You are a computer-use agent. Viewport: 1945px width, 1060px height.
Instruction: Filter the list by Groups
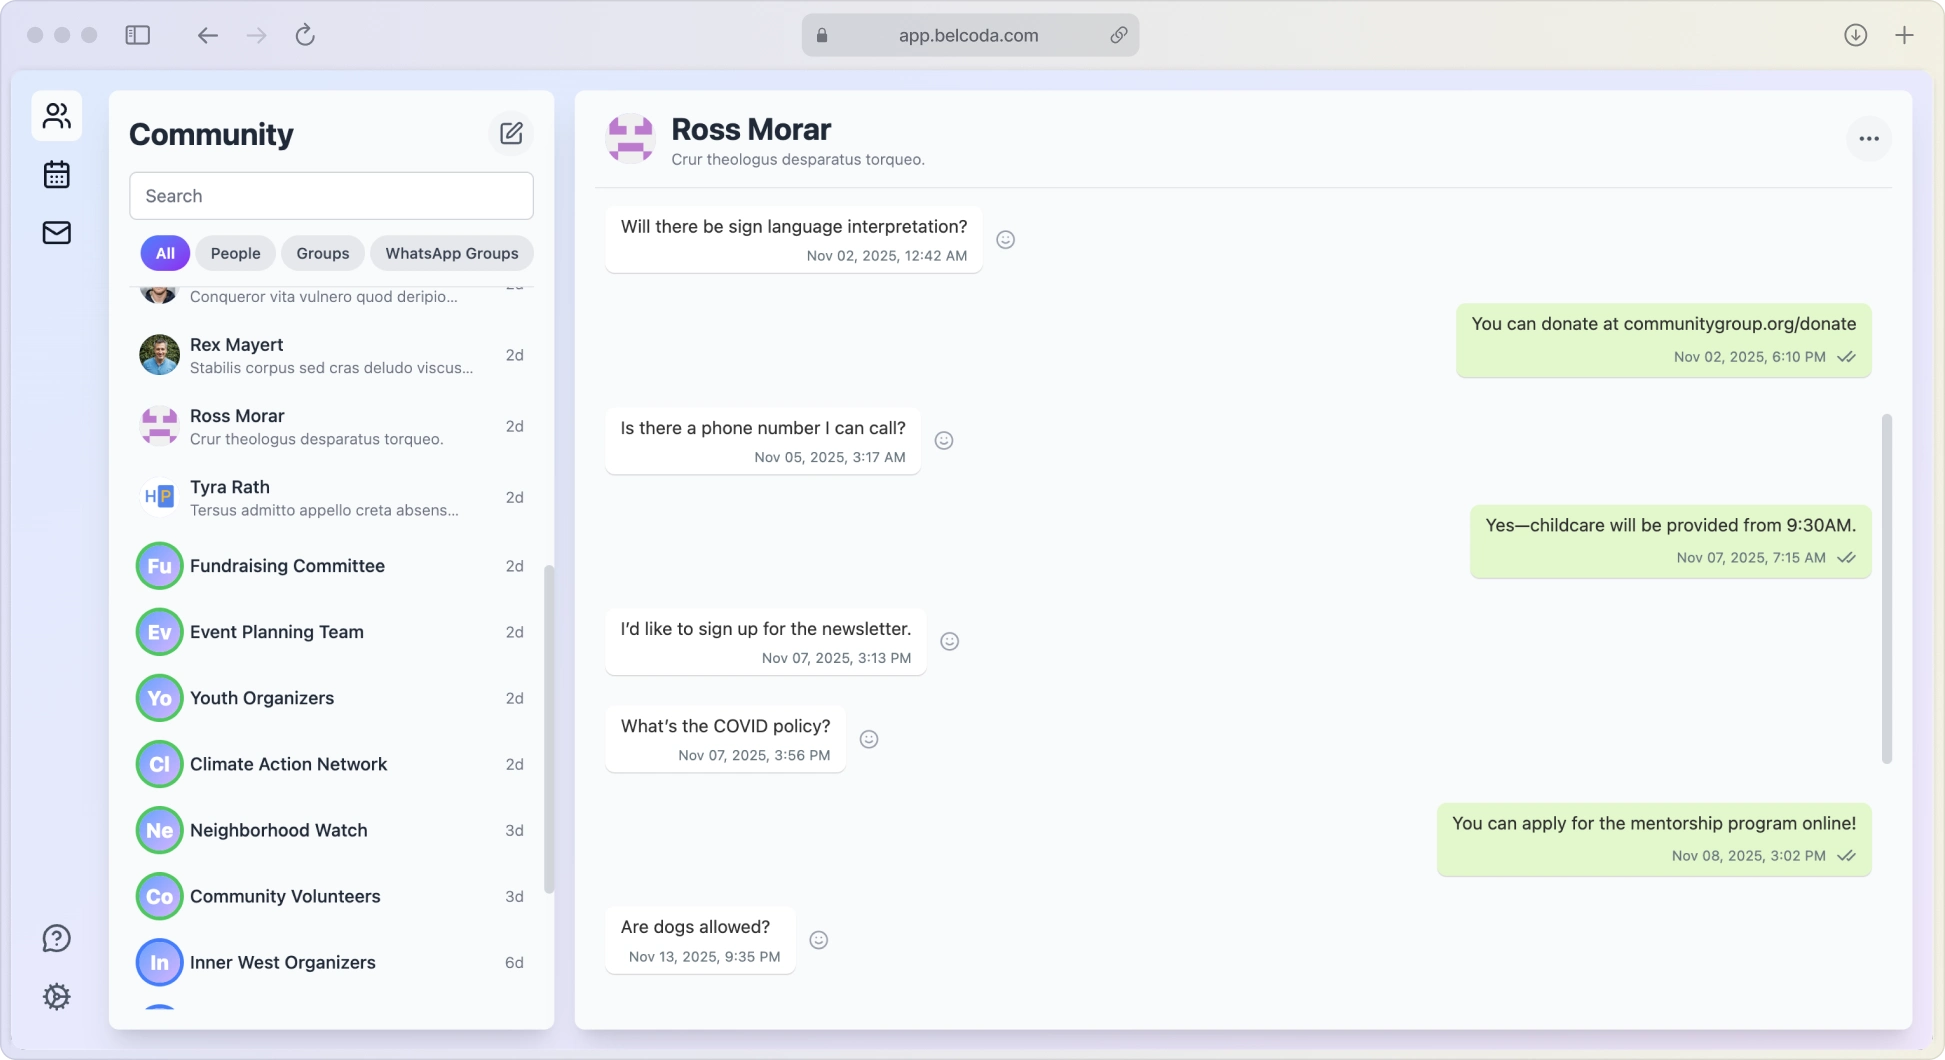pos(322,254)
